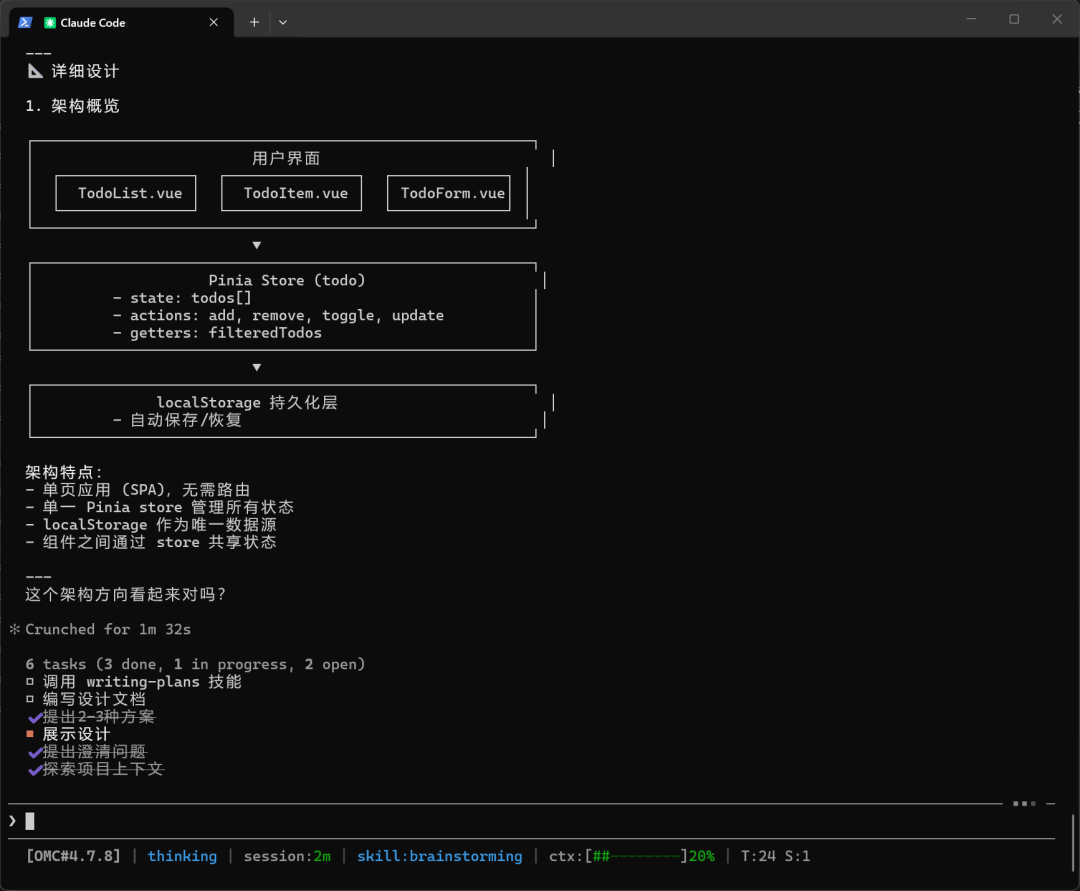Click the 'state: todos[]' line
This screenshot has width=1080, height=891.
183,297
